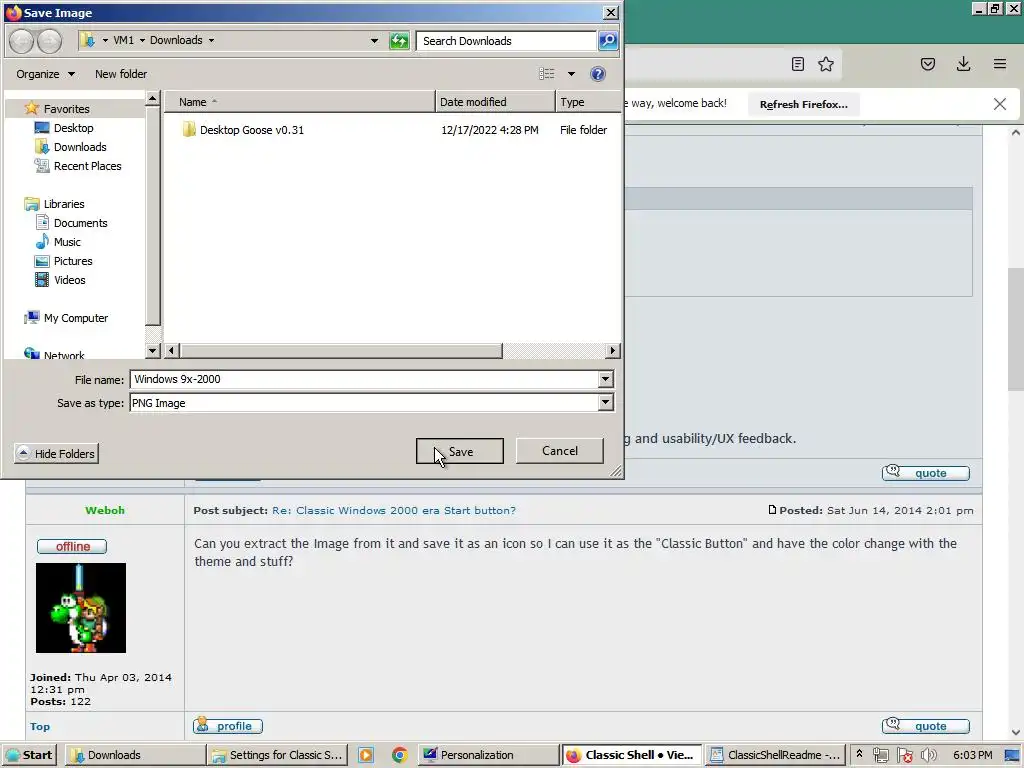The height and width of the screenshot is (768, 1024).
Task: Click the Weboh avatar image
Action: (81, 608)
